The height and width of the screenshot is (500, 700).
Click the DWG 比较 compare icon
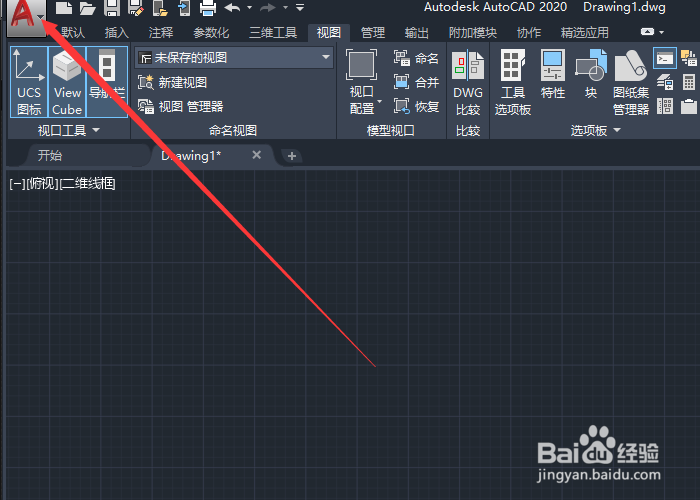point(468,82)
